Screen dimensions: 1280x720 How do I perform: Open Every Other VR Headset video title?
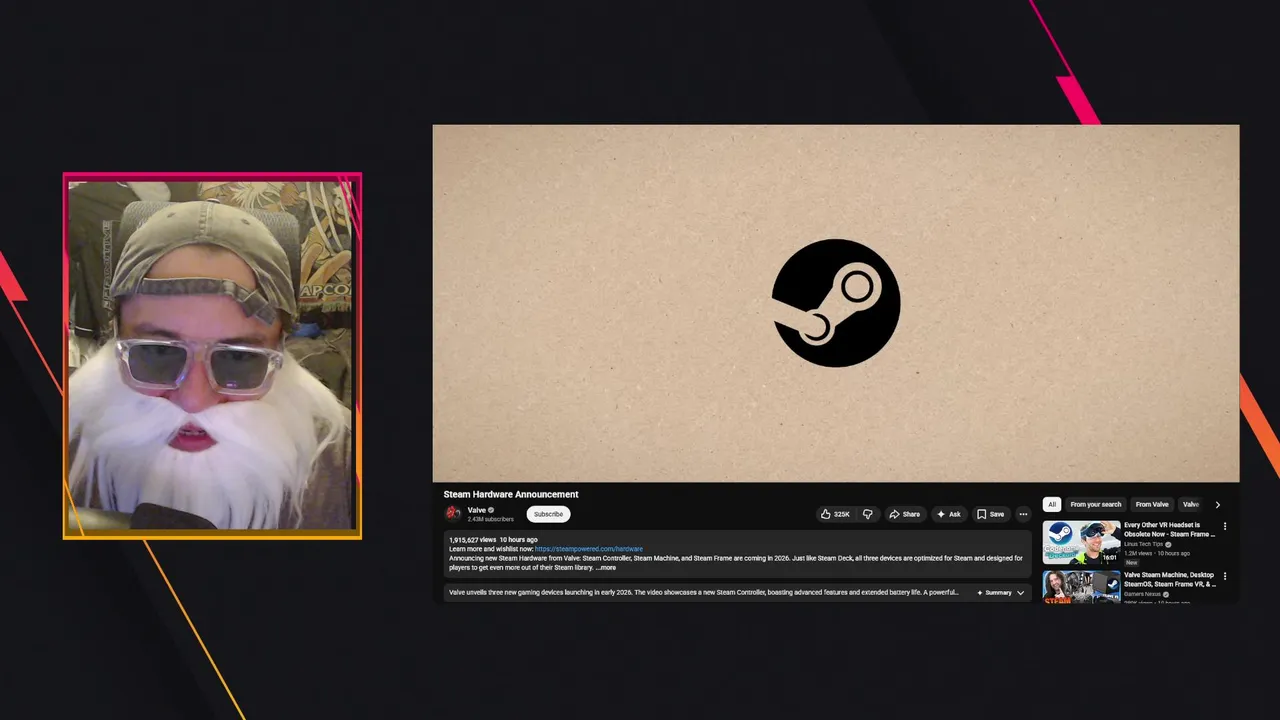point(1169,530)
